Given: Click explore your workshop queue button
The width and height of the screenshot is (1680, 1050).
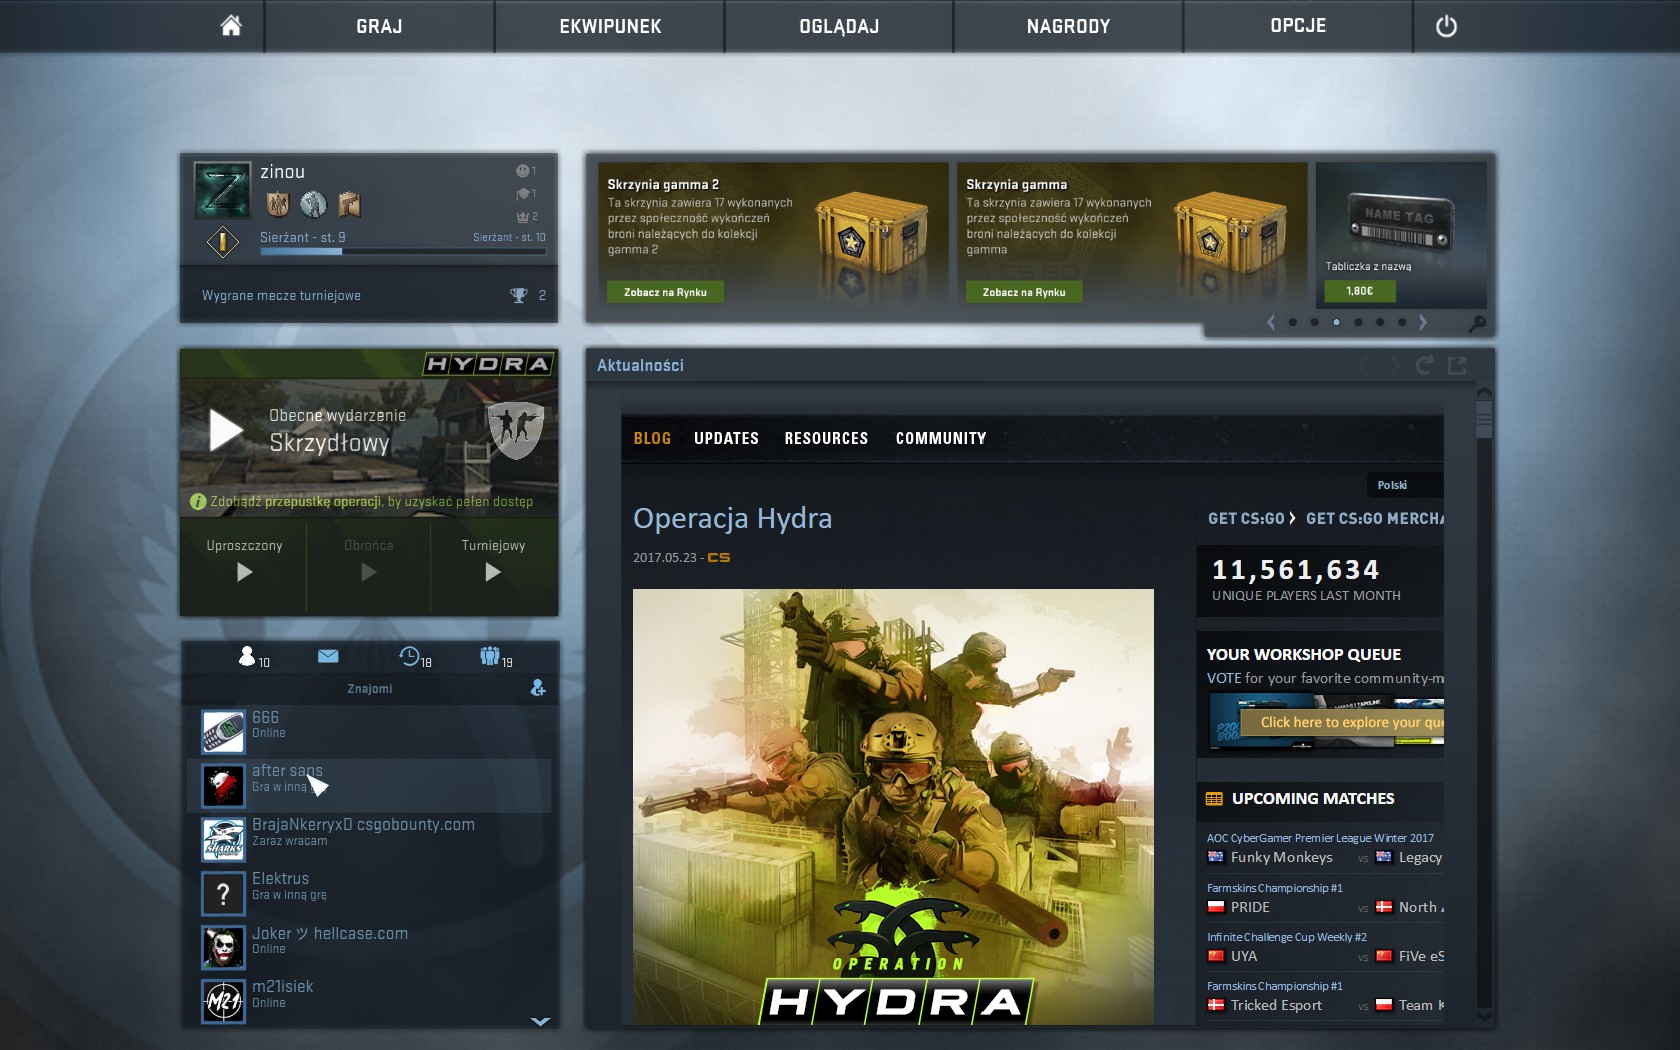Looking at the screenshot, I should pos(1343,722).
